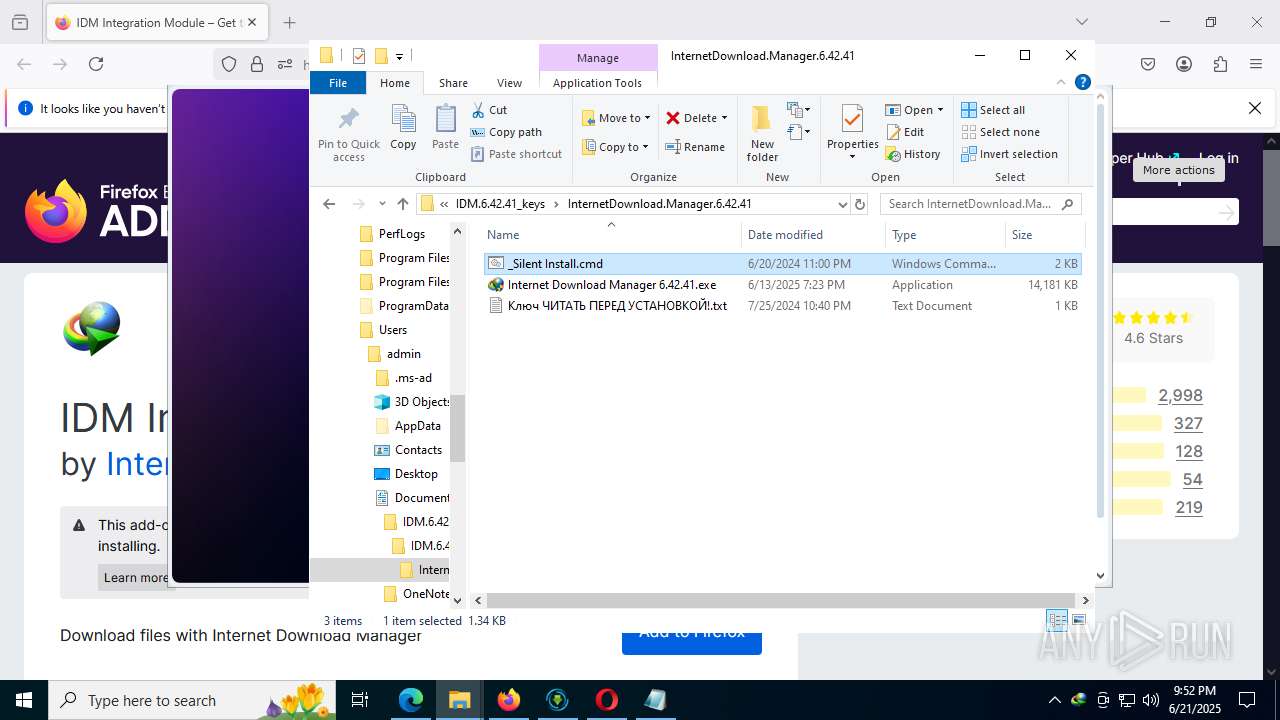The image size is (1280, 720).
Task: Switch to the View ribbon tab
Action: [510, 83]
